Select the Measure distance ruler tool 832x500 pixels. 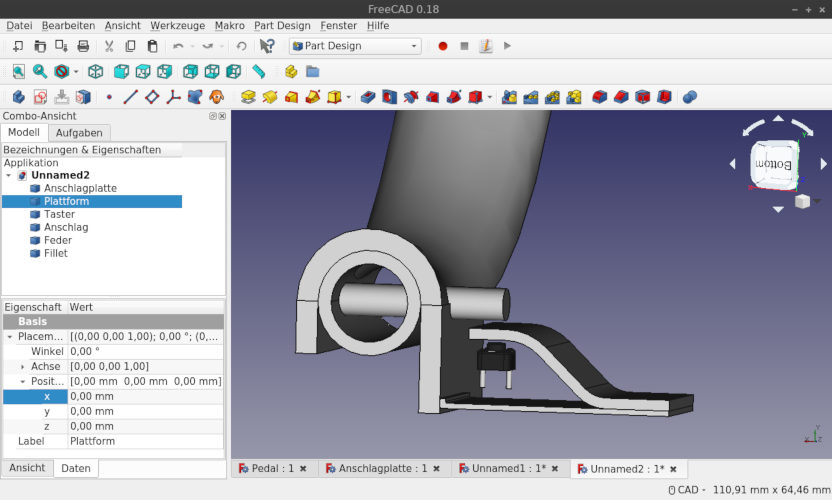point(259,72)
